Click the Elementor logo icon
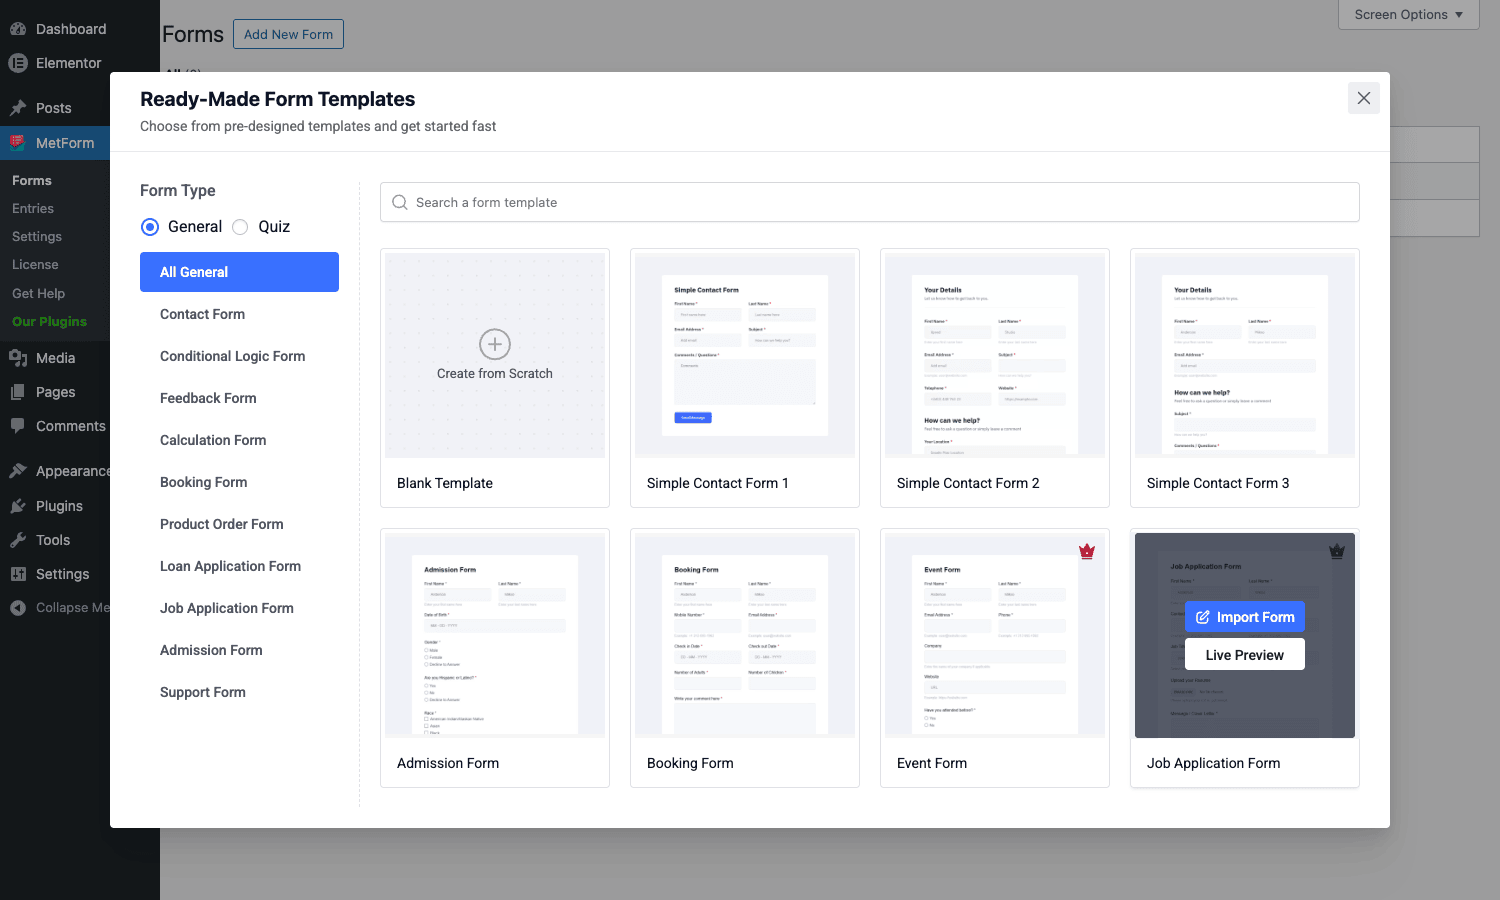The image size is (1500, 900). pos(18,63)
